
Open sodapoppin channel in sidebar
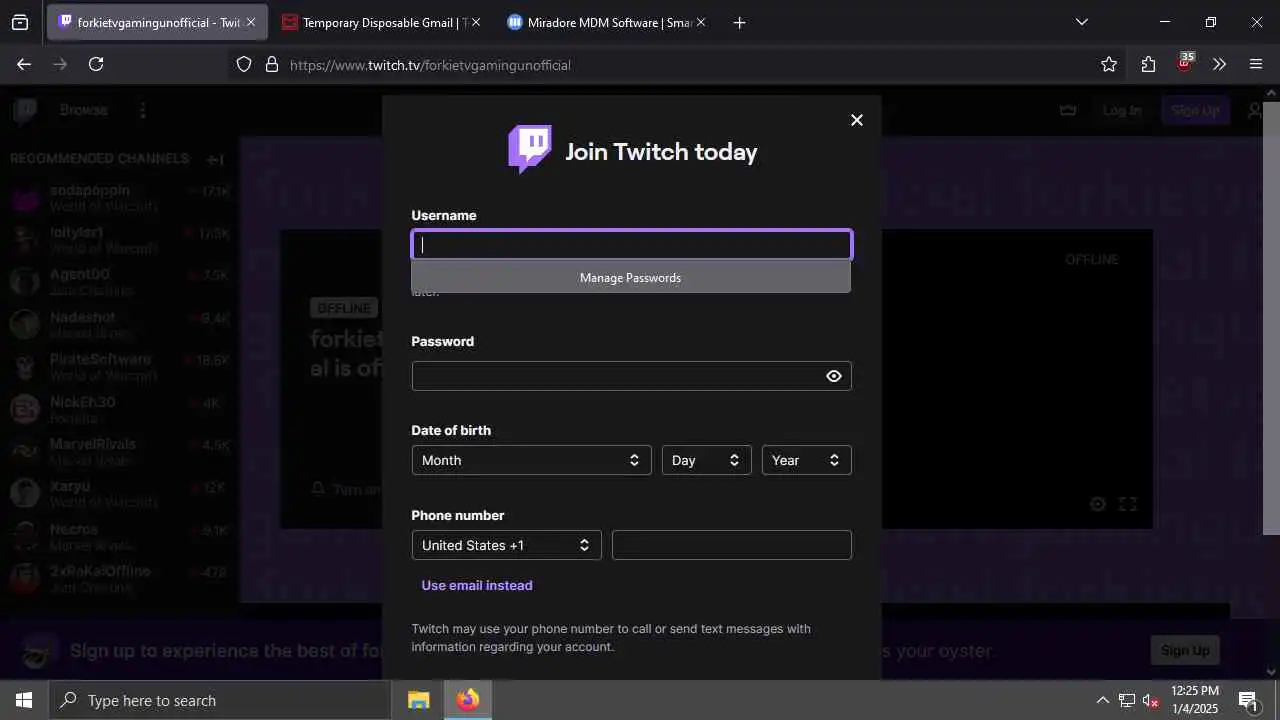pyautogui.click(x=120, y=198)
